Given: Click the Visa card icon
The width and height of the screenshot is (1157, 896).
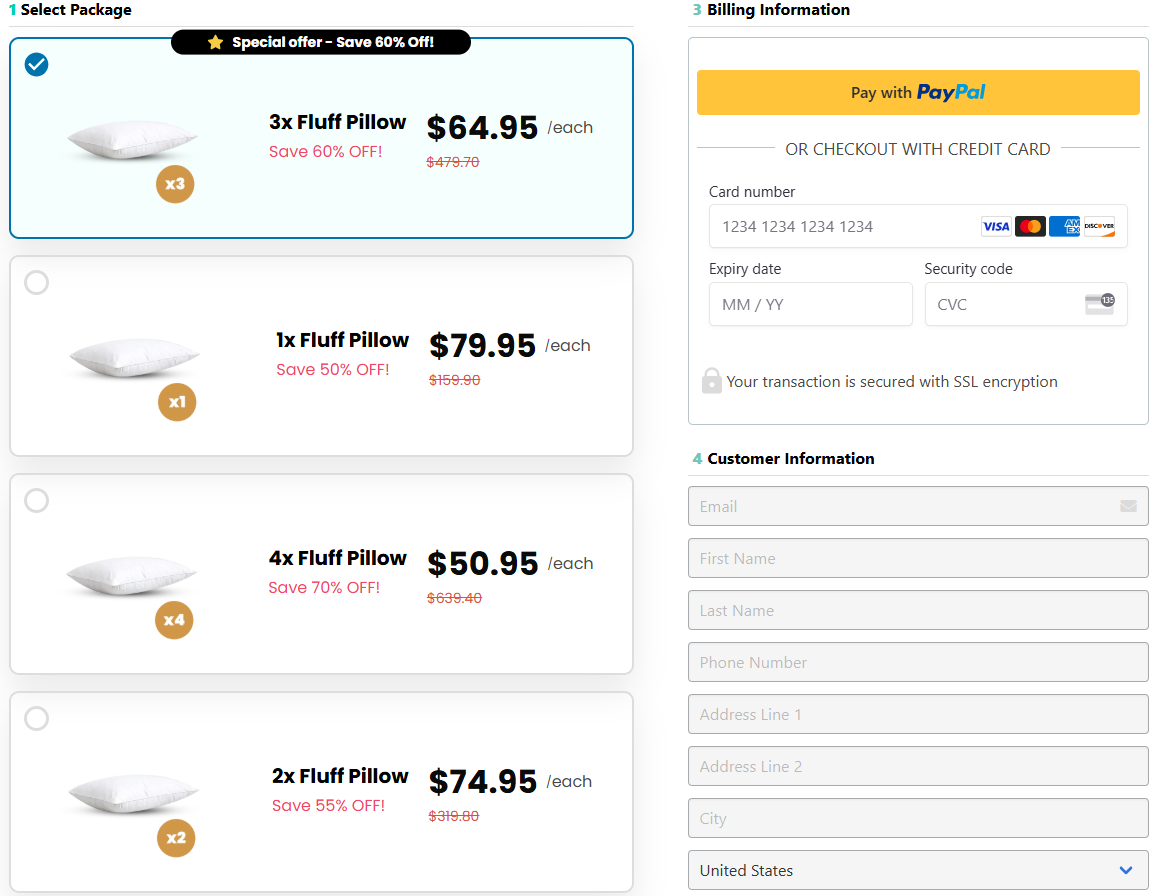Looking at the screenshot, I should tap(995, 227).
